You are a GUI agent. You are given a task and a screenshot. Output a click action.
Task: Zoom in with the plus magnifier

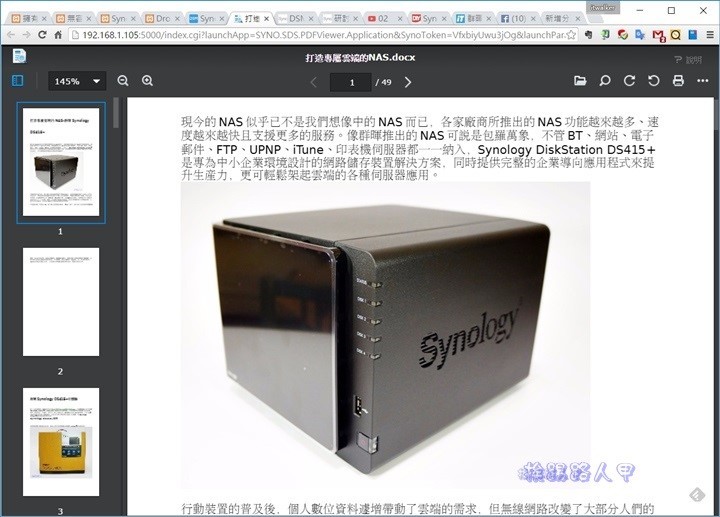pos(147,81)
